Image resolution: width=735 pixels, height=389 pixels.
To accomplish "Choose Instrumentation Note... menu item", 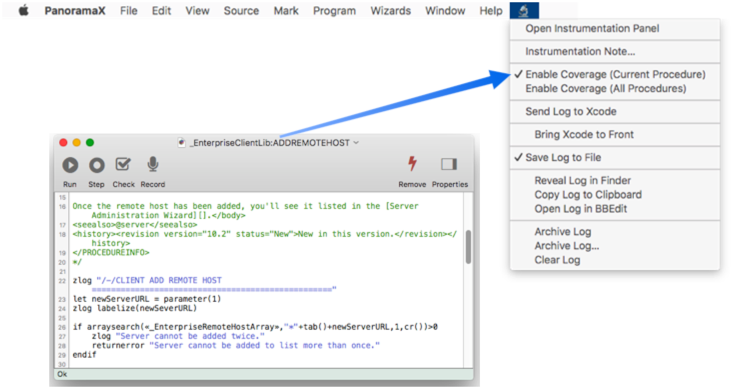I will (x=615, y=52).
